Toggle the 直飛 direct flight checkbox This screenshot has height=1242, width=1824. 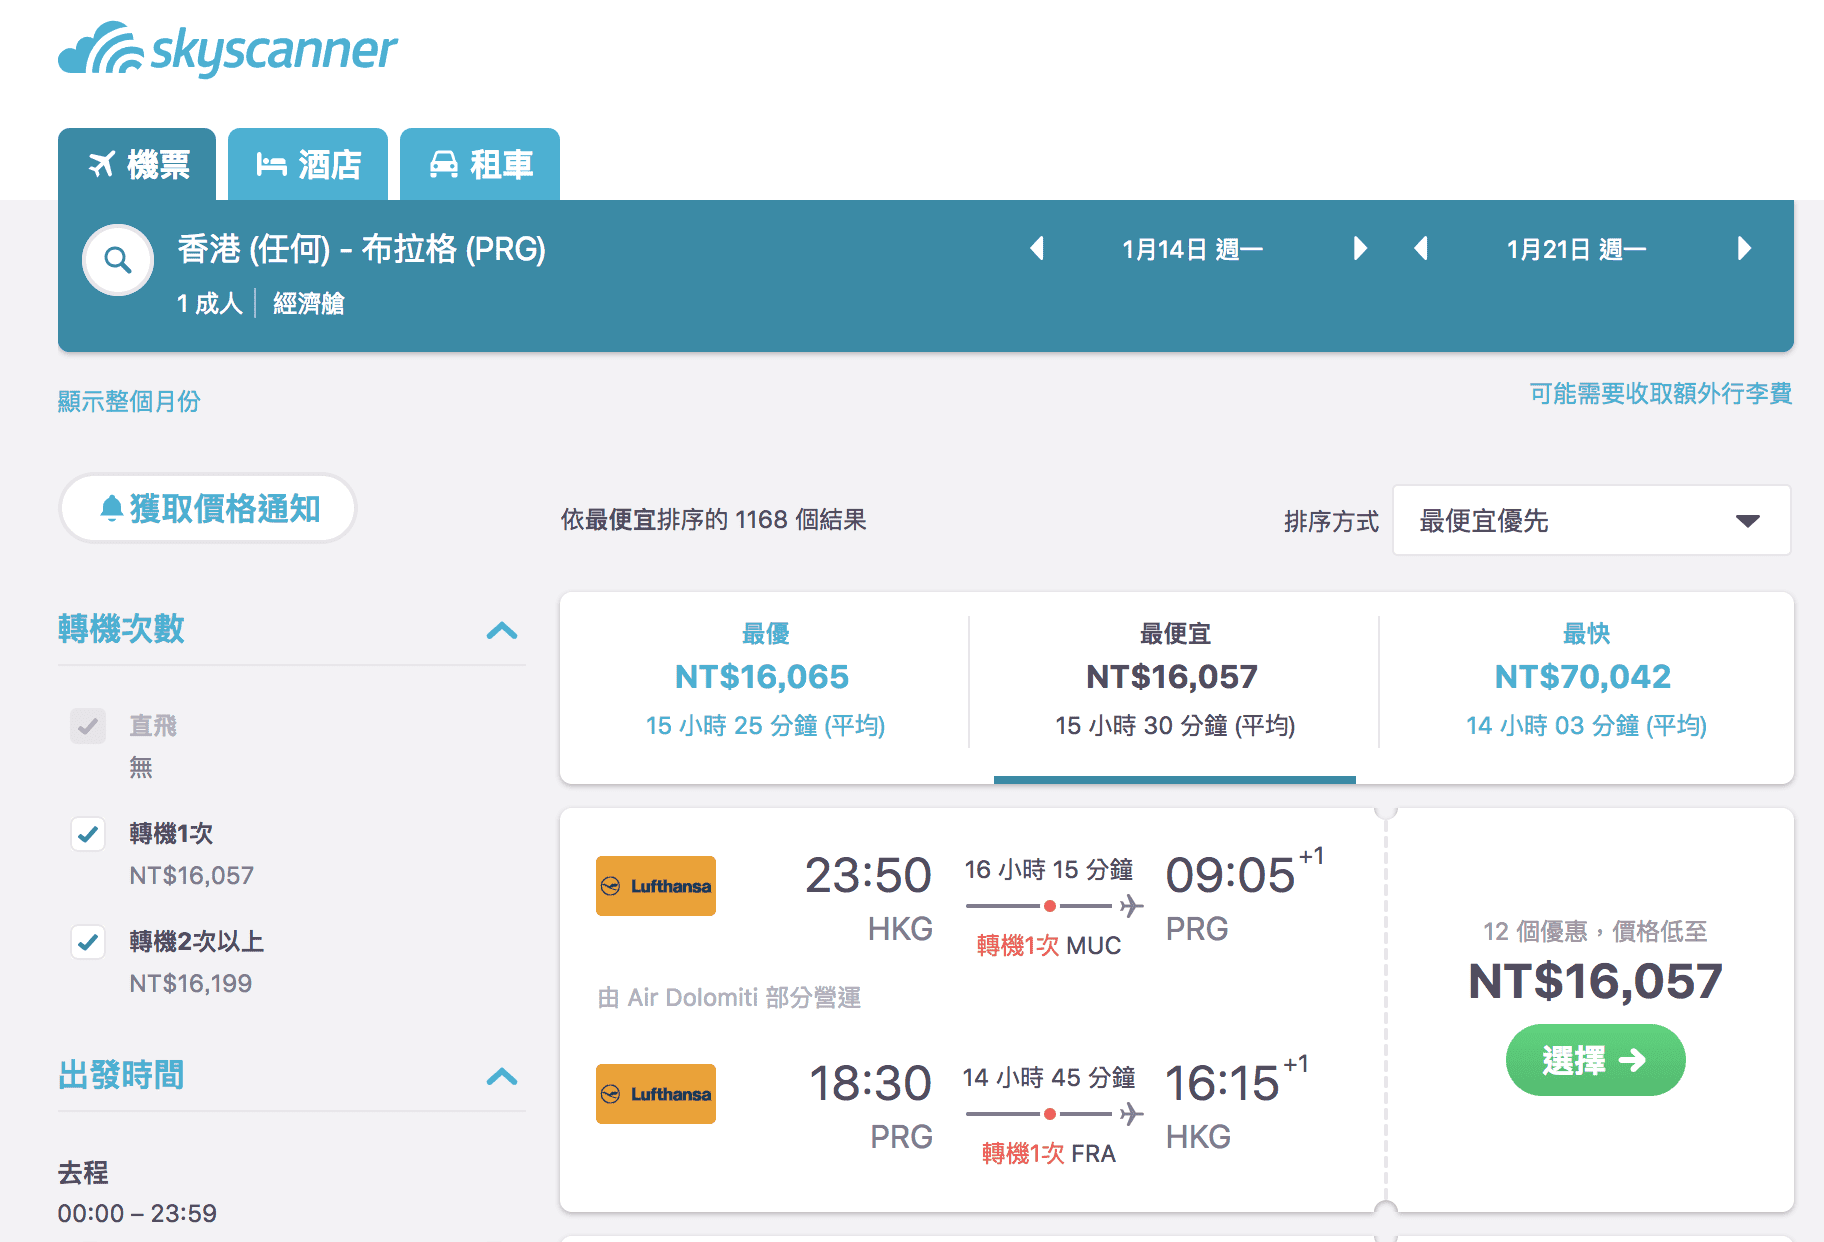point(88,726)
